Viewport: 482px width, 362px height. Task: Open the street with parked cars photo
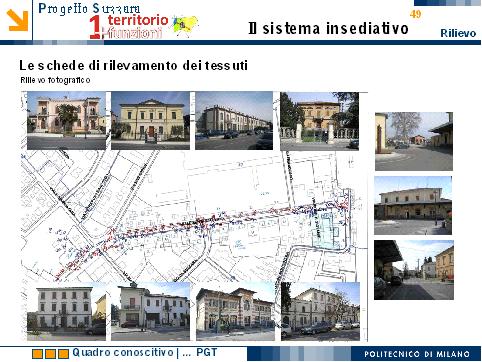tap(320, 311)
